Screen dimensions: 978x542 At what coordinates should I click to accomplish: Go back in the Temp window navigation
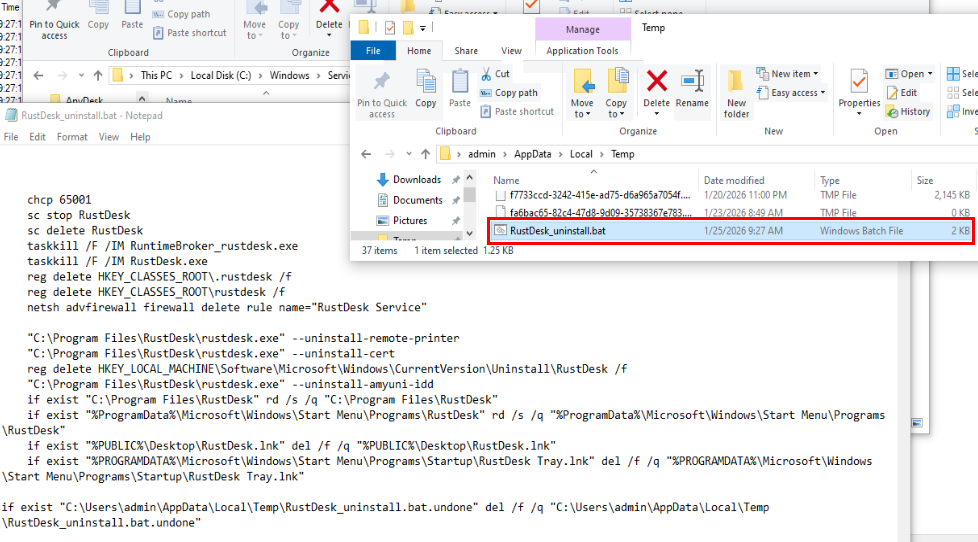[x=366, y=154]
